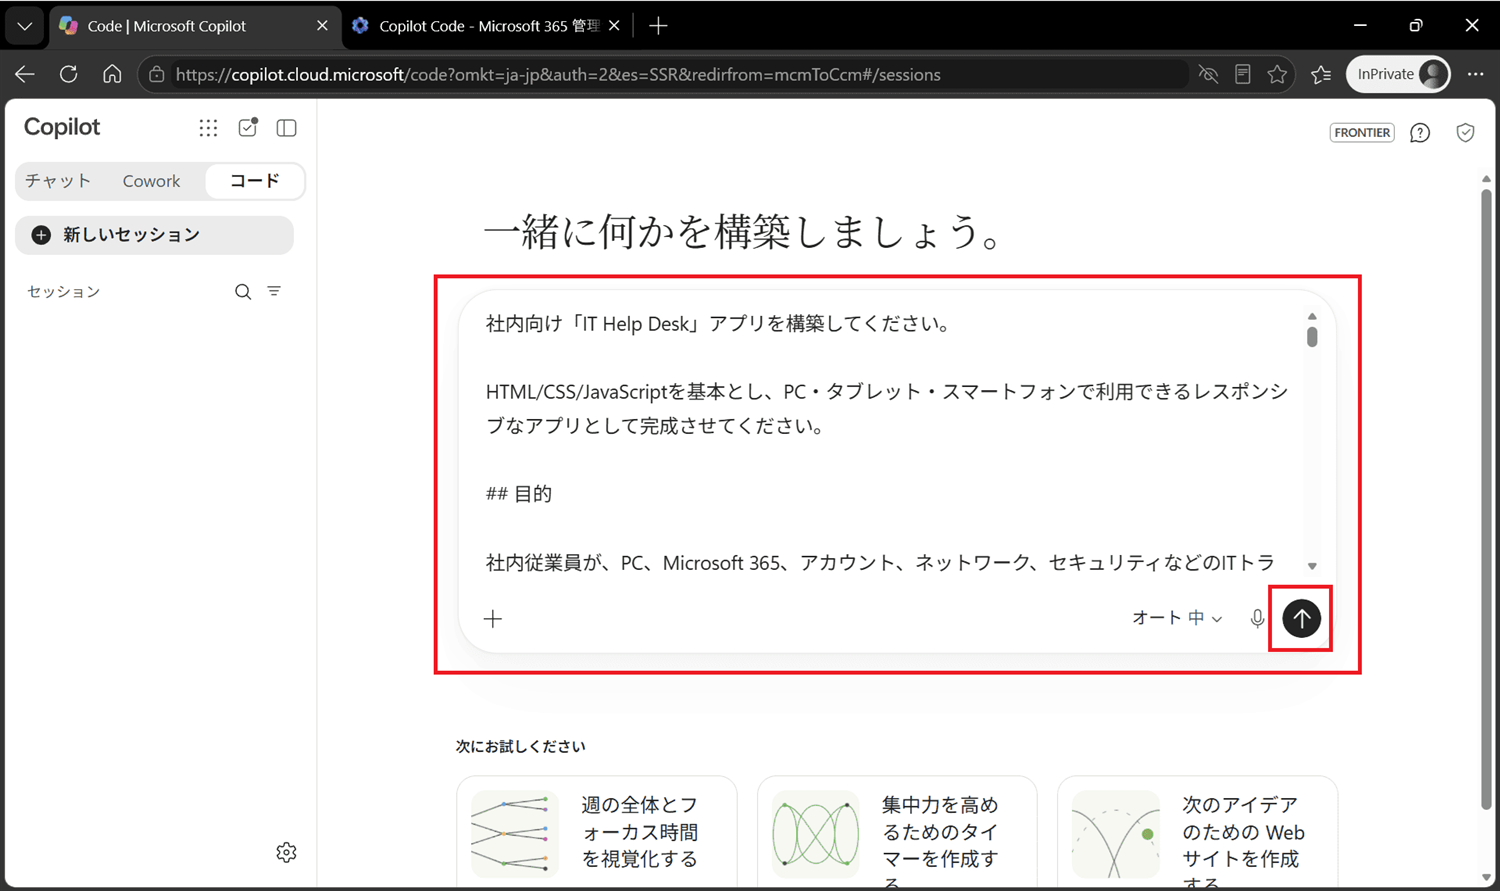Add this page to favorites

[1277, 74]
